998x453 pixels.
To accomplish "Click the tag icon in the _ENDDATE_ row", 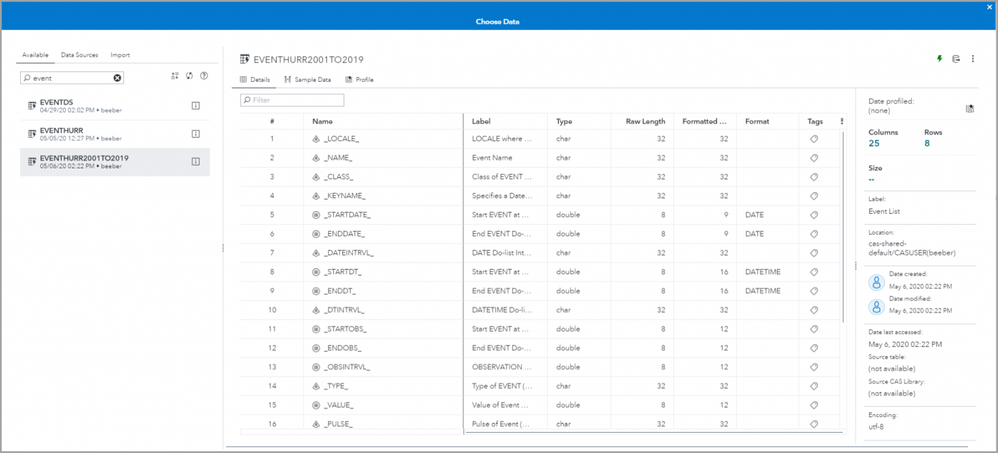I will (x=815, y=234).
